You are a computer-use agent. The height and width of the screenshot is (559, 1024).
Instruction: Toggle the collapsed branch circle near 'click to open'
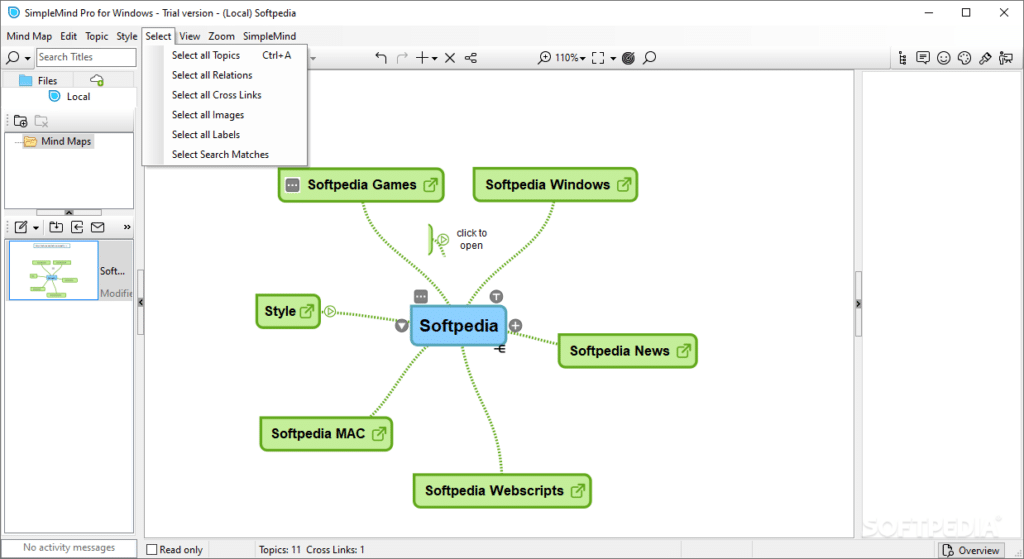coord(443,240)
